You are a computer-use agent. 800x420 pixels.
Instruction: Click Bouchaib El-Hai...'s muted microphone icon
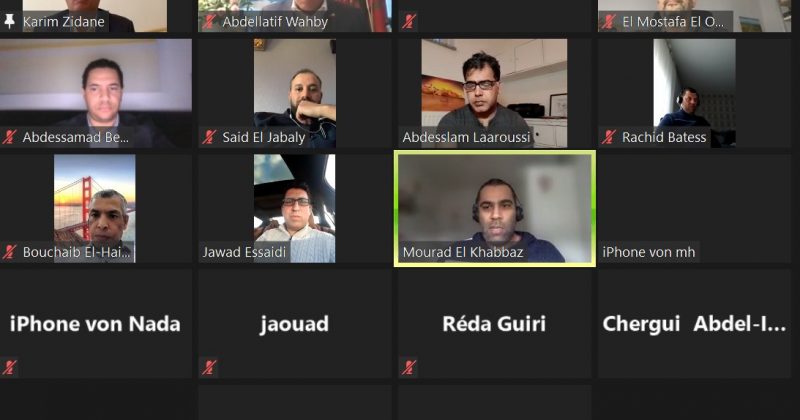click(9, 252)
